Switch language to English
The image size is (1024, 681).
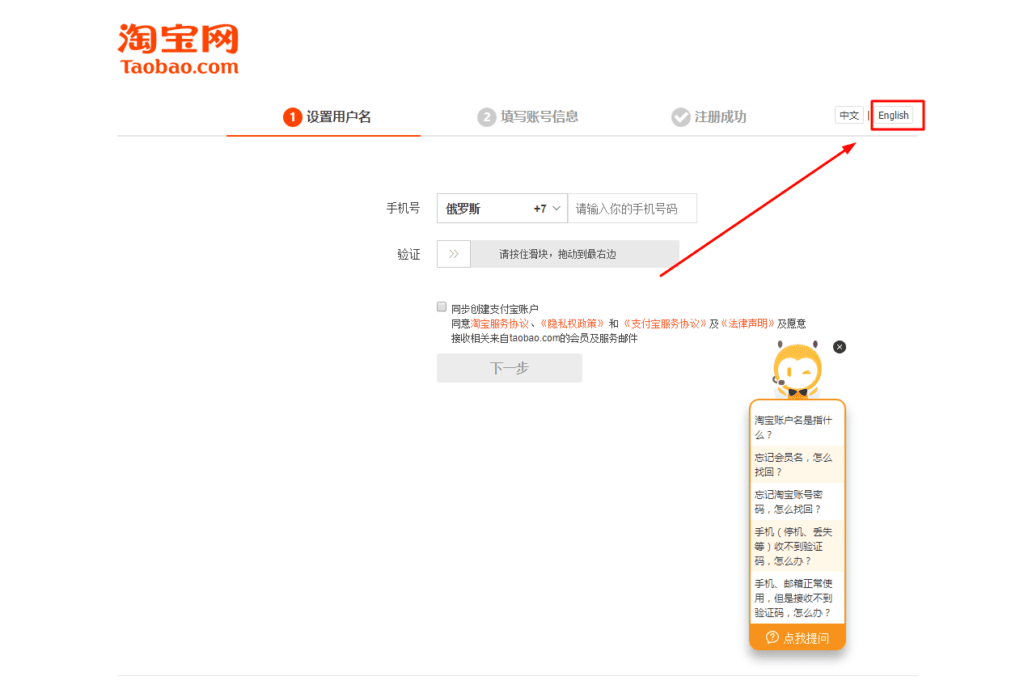click(x=893, y=115)
